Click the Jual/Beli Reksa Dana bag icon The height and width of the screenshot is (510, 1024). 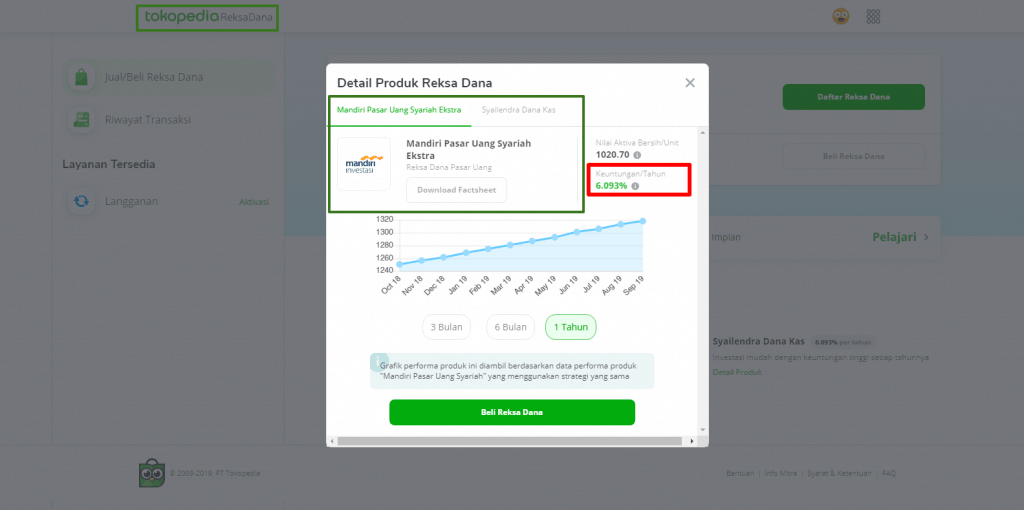(82, 77)
